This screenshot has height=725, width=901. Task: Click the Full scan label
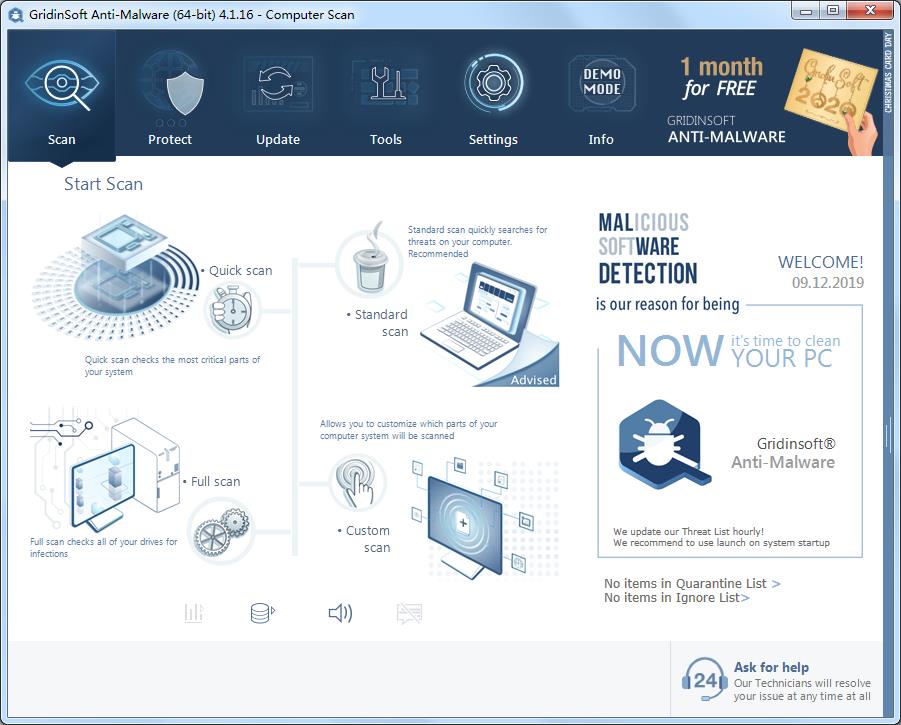(215, 481)
